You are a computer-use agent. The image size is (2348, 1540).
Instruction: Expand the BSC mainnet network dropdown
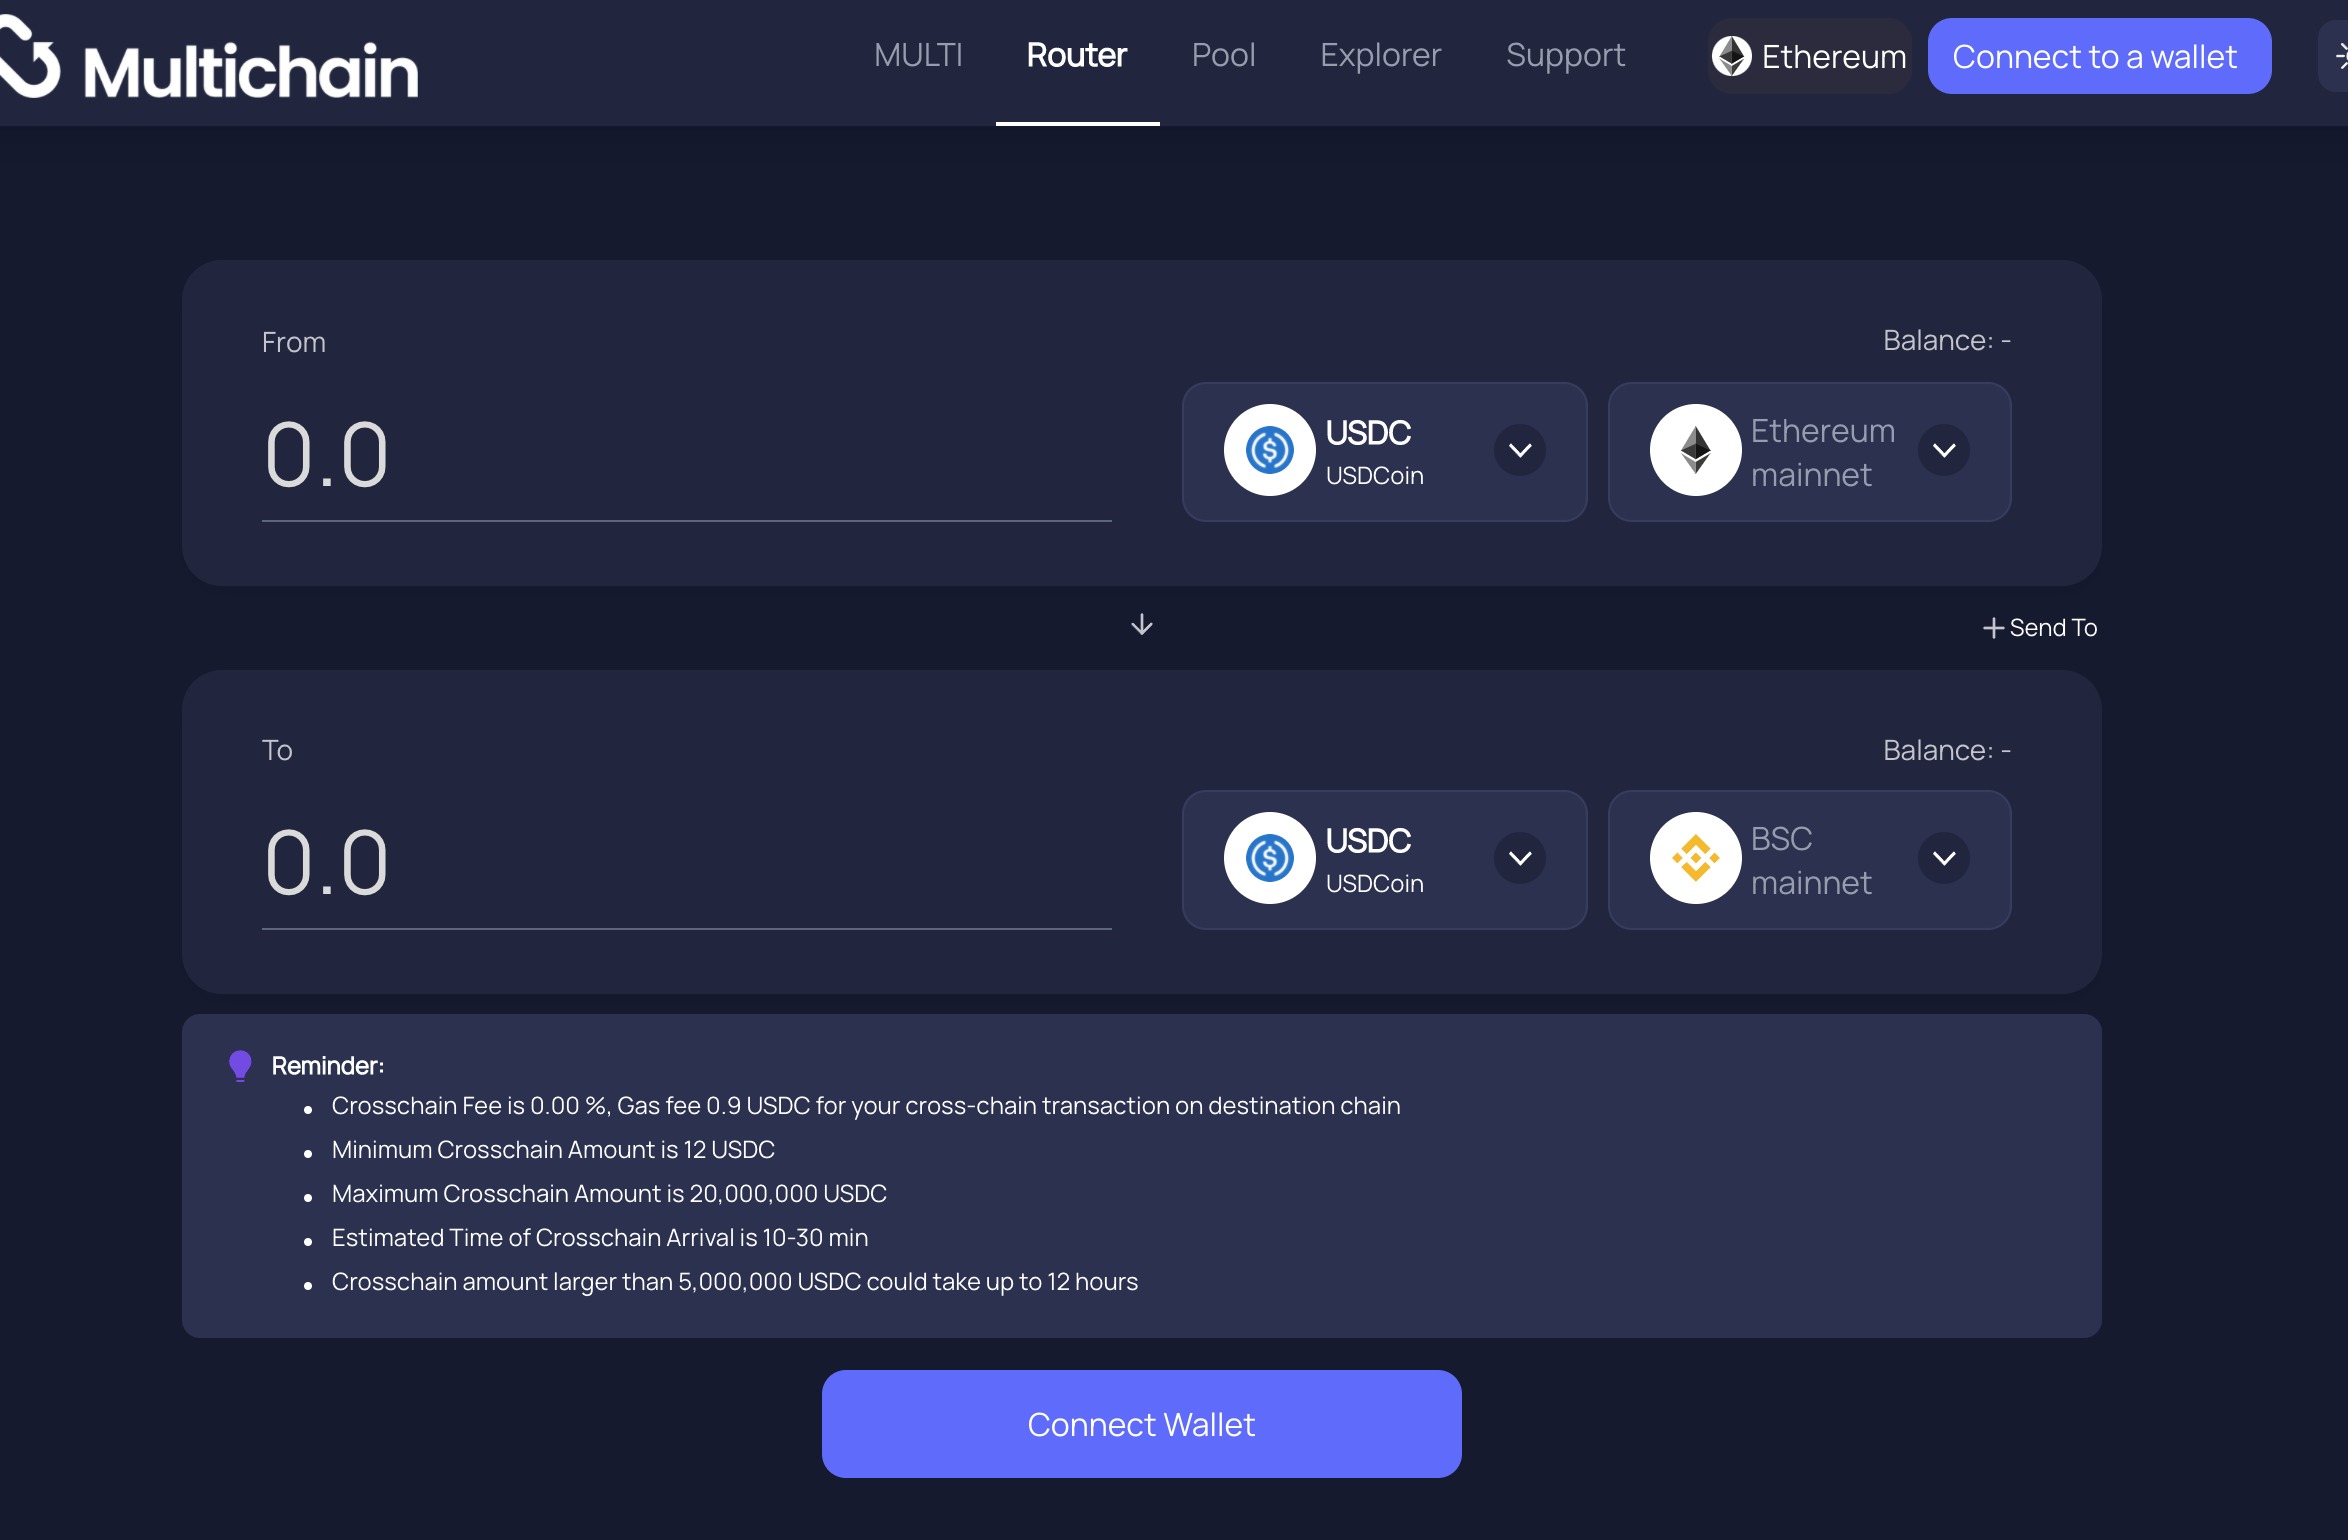(1944, 859)
